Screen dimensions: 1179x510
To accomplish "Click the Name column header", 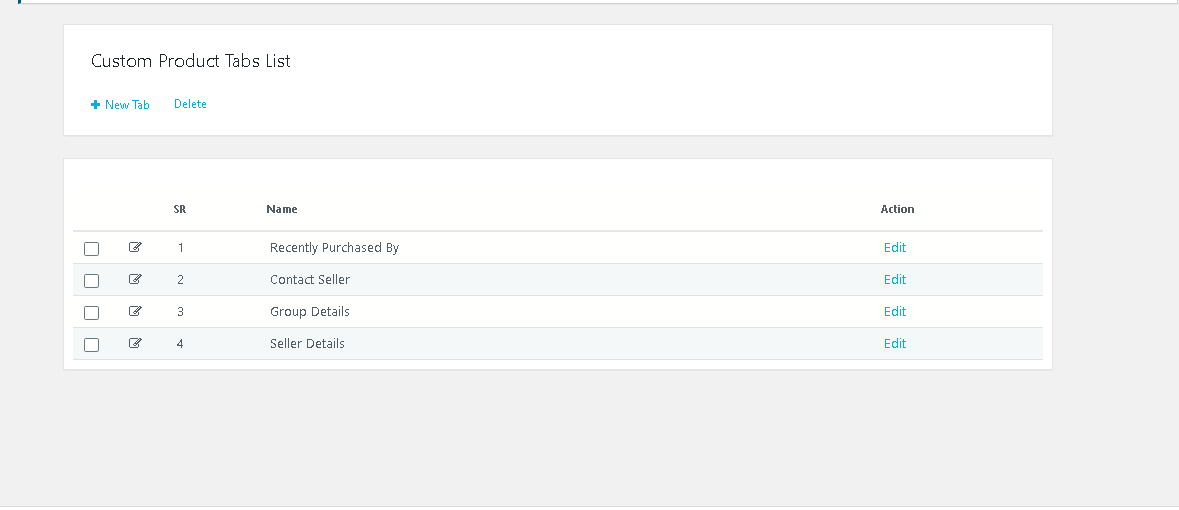I will tap(282, 210).
